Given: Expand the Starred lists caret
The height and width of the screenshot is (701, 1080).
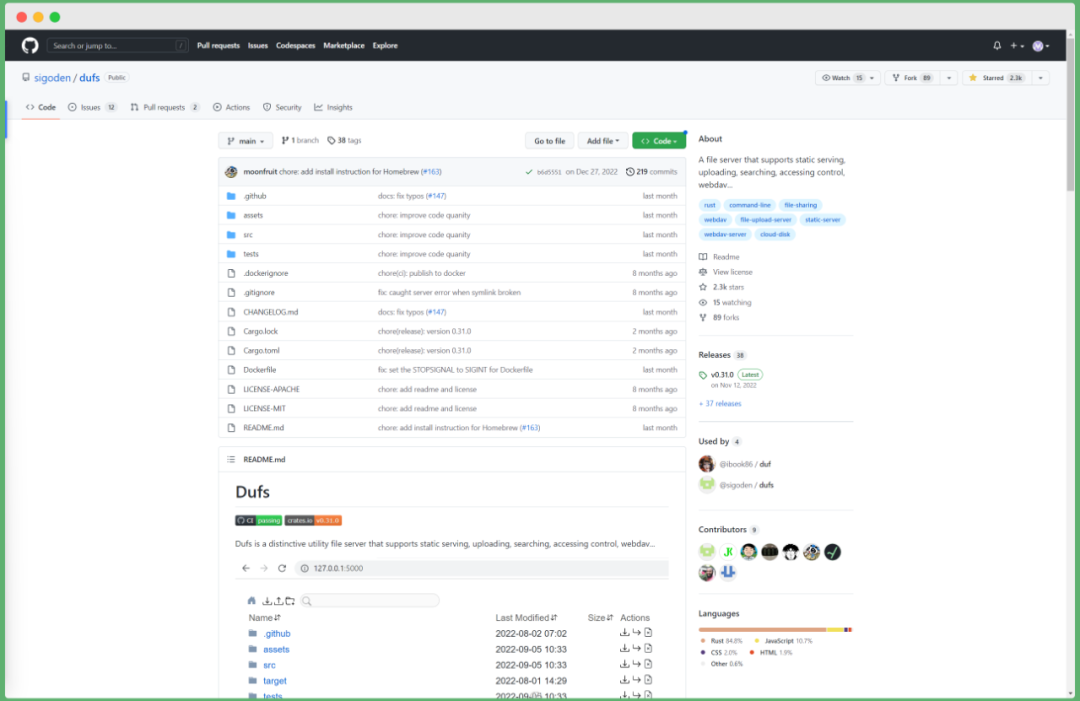Looking at the screenshot, I should (x=1041, y=78).
